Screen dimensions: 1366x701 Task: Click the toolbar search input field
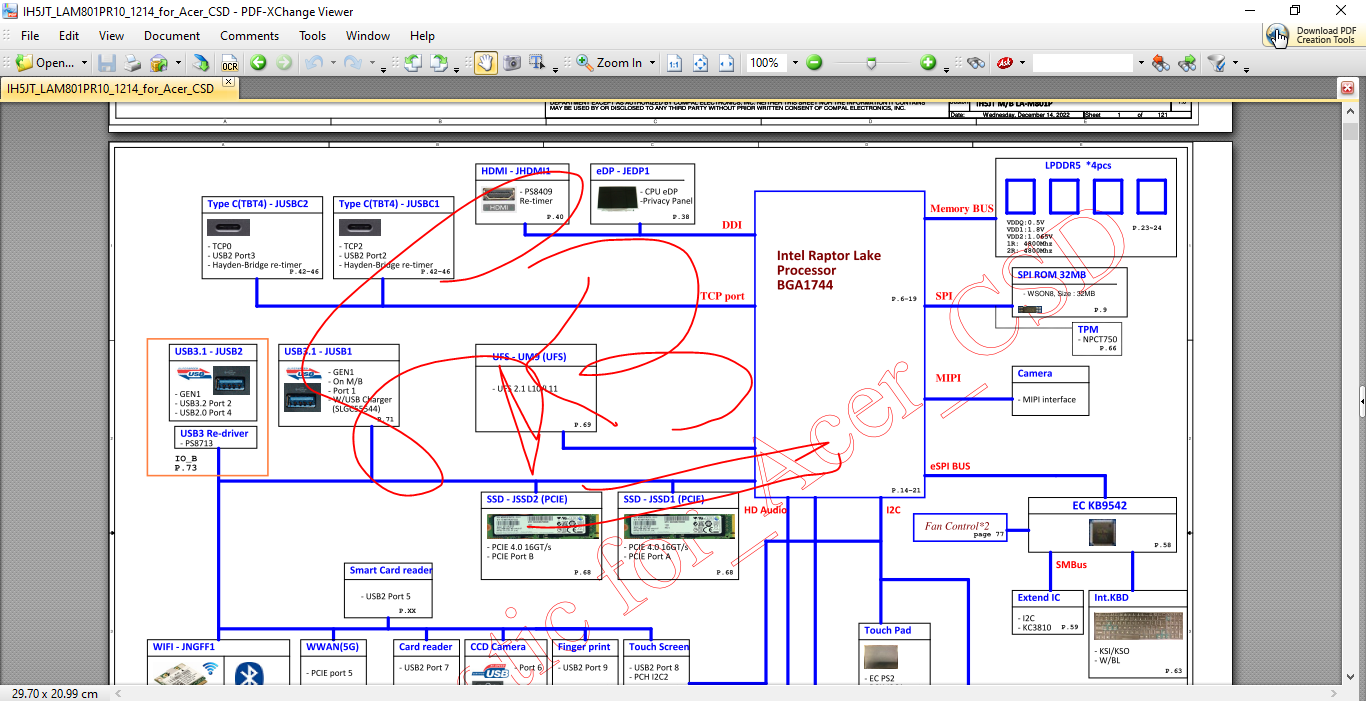pos(1083,62)
